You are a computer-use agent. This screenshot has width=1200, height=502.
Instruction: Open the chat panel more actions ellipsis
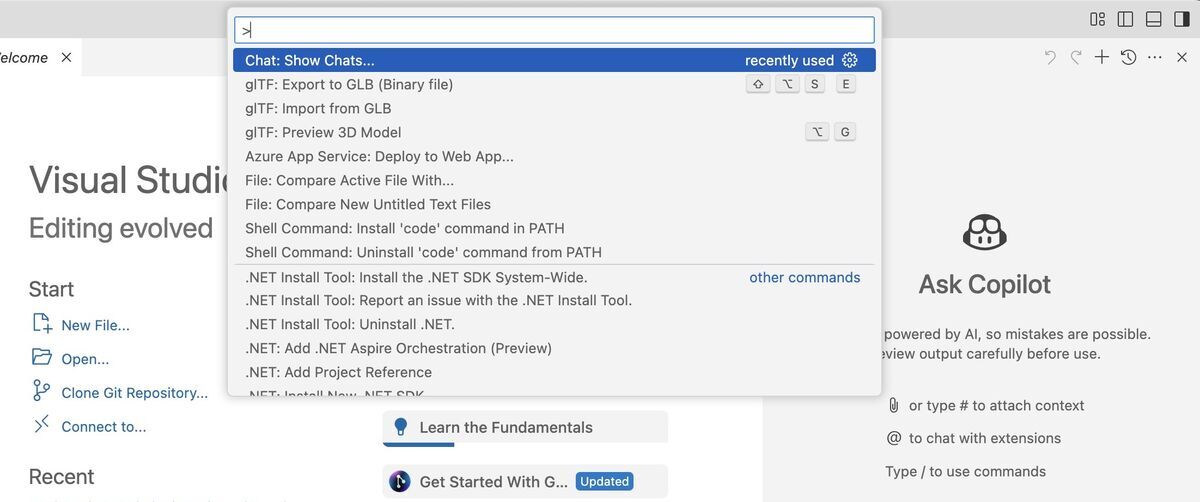pos(1155,58)
